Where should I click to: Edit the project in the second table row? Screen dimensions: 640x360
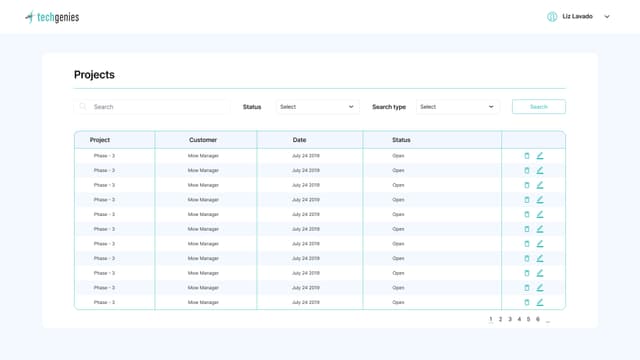[x=540, y=171]
